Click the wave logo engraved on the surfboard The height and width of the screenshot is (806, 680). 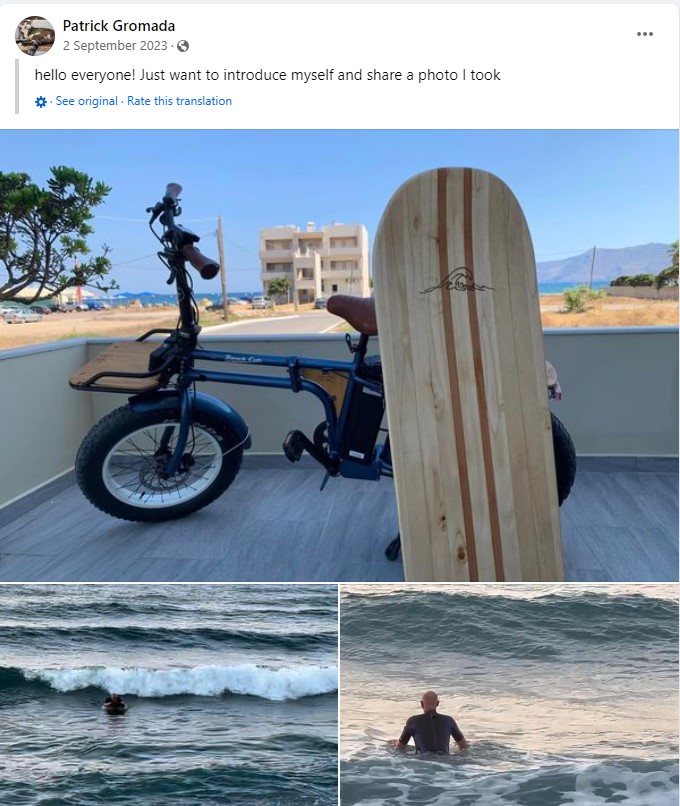click(457, 281)
